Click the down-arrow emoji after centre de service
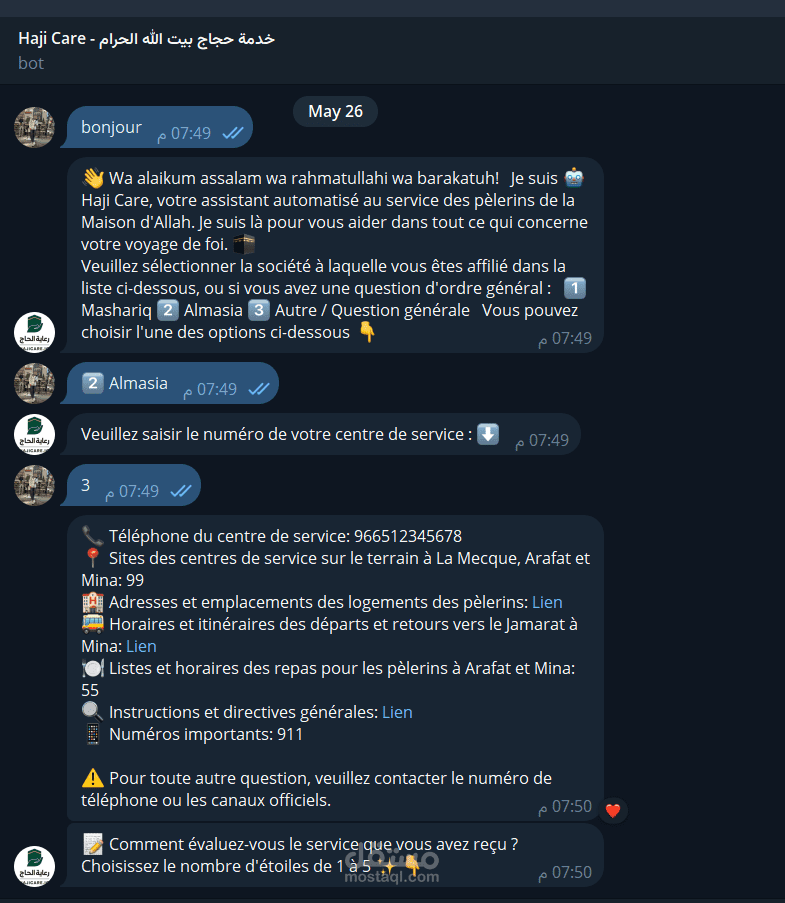The height and width of the screenshot is (903, 785). click(488, 434)
